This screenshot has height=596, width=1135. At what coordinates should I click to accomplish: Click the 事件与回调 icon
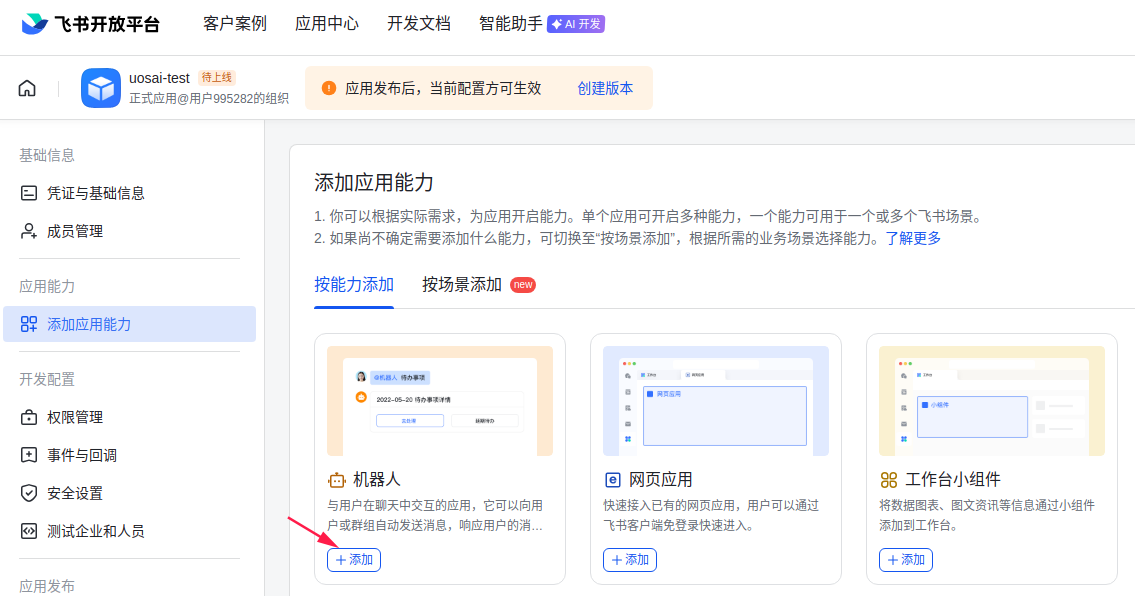(x=29, y=455)
